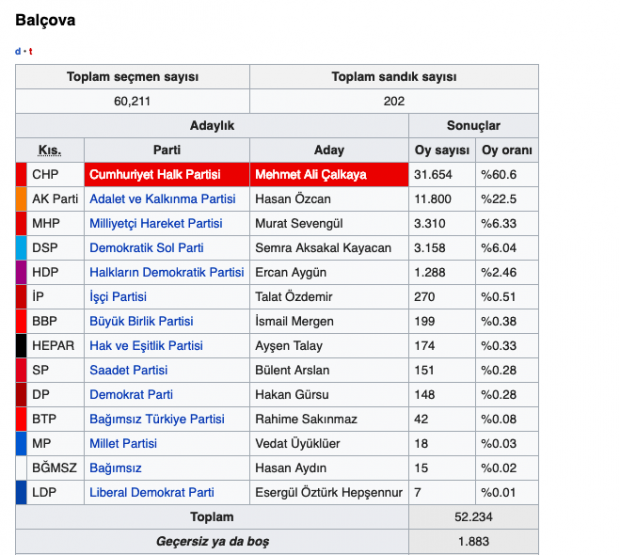
Task: Open Liberal Demokrat Parti link
Action: [152, 492]
